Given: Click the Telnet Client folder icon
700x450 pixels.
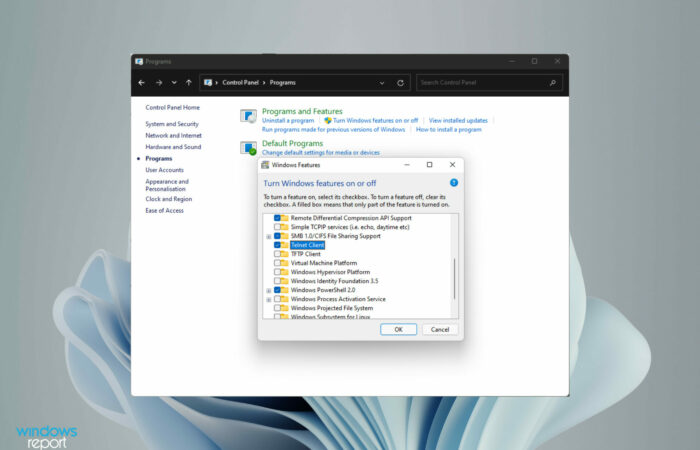Looking at the screenshot, I should 285,245.
